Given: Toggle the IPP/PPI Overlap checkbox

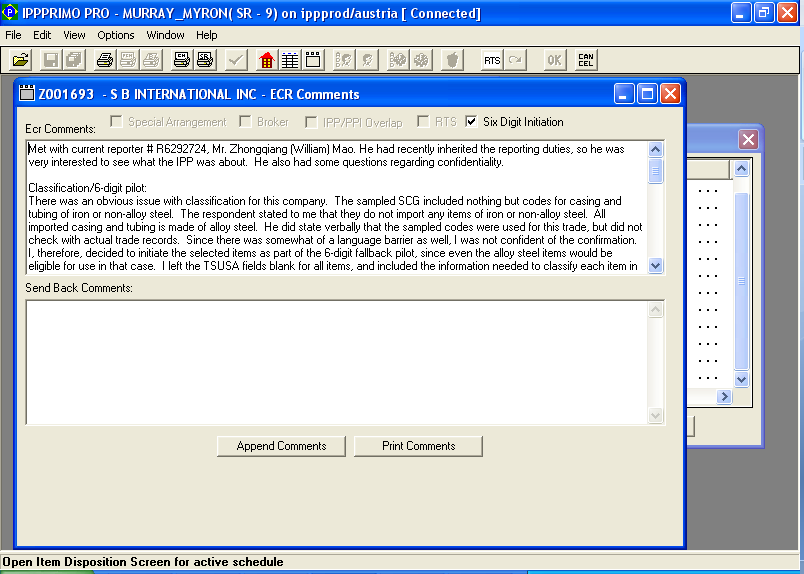Looking at the screenshot, I should (x=311, y=122).
